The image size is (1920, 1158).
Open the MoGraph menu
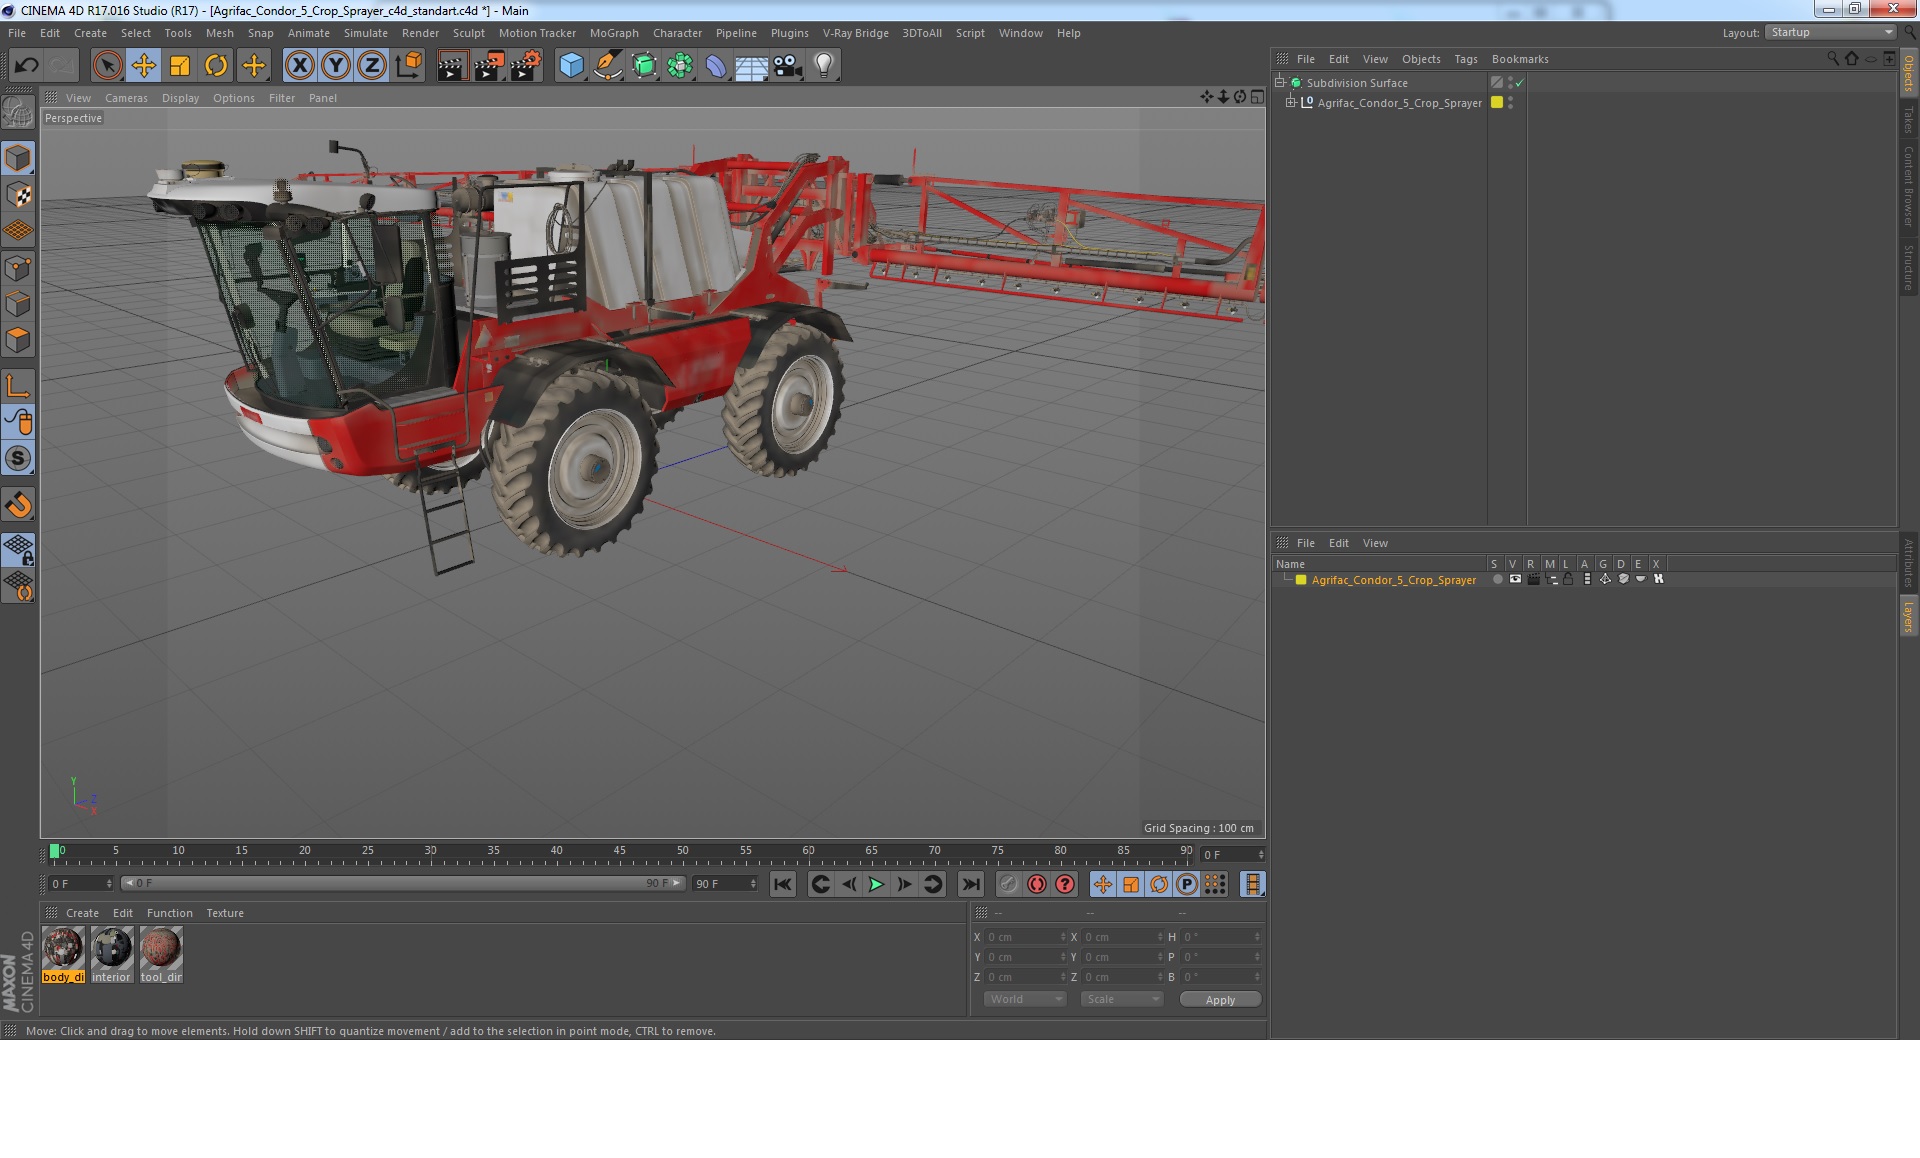point(613,33)
